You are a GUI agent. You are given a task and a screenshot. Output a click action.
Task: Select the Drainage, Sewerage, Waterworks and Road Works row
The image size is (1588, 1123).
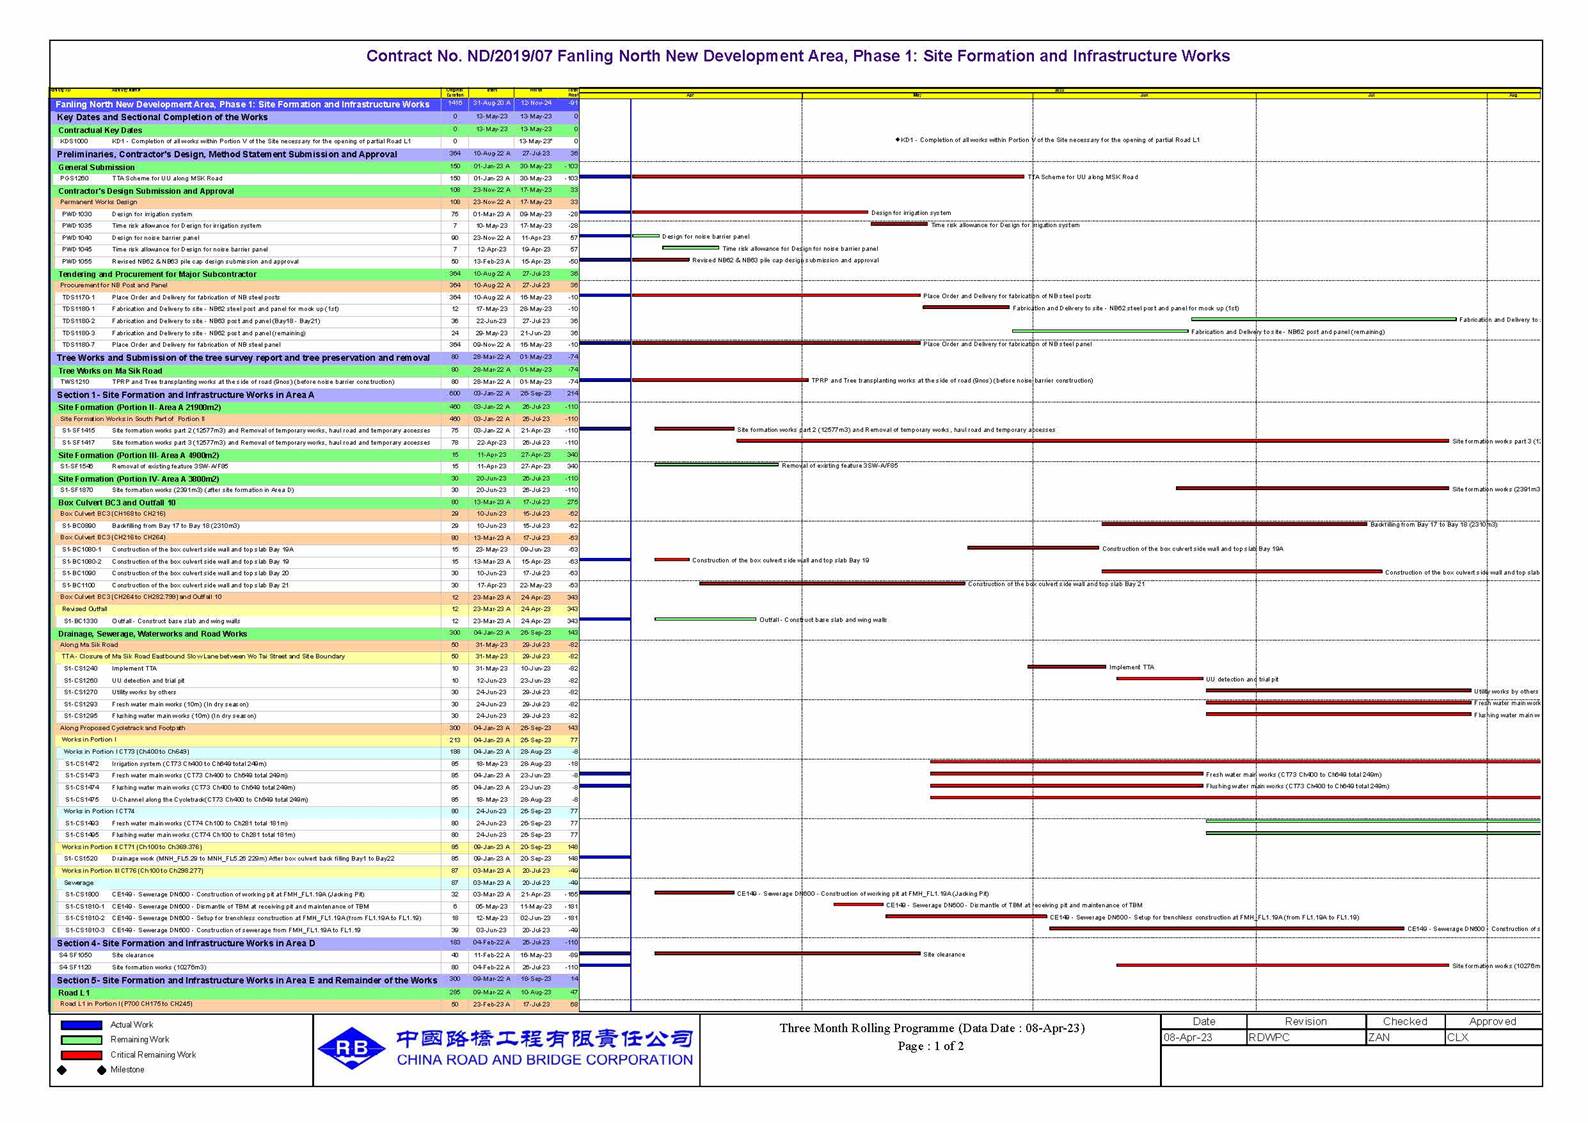point(315,633)
